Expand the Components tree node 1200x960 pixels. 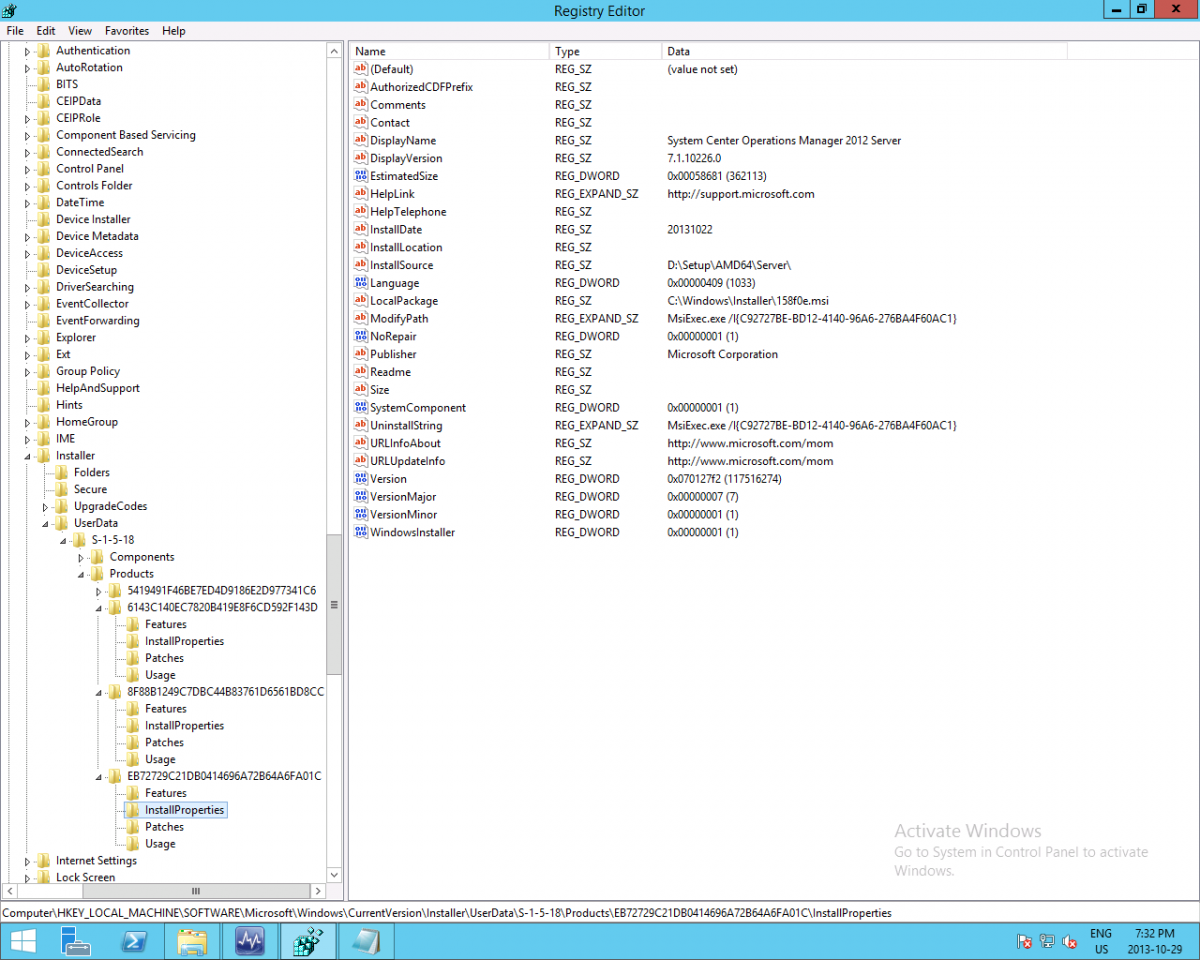[82, 557]
